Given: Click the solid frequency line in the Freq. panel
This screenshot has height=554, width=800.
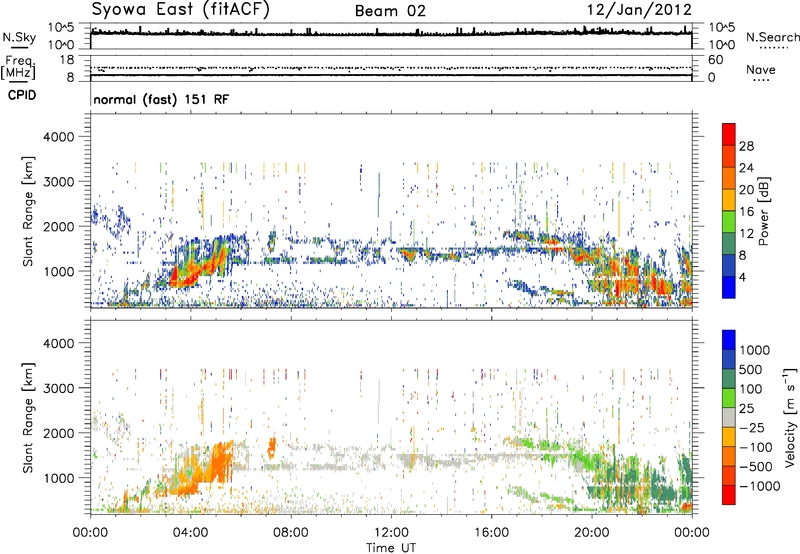Looking at the screenshot, I should [x=391, y=75].
